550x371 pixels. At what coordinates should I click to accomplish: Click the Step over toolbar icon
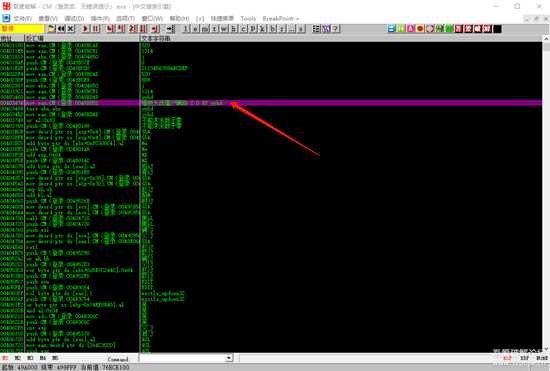[120, 29]
